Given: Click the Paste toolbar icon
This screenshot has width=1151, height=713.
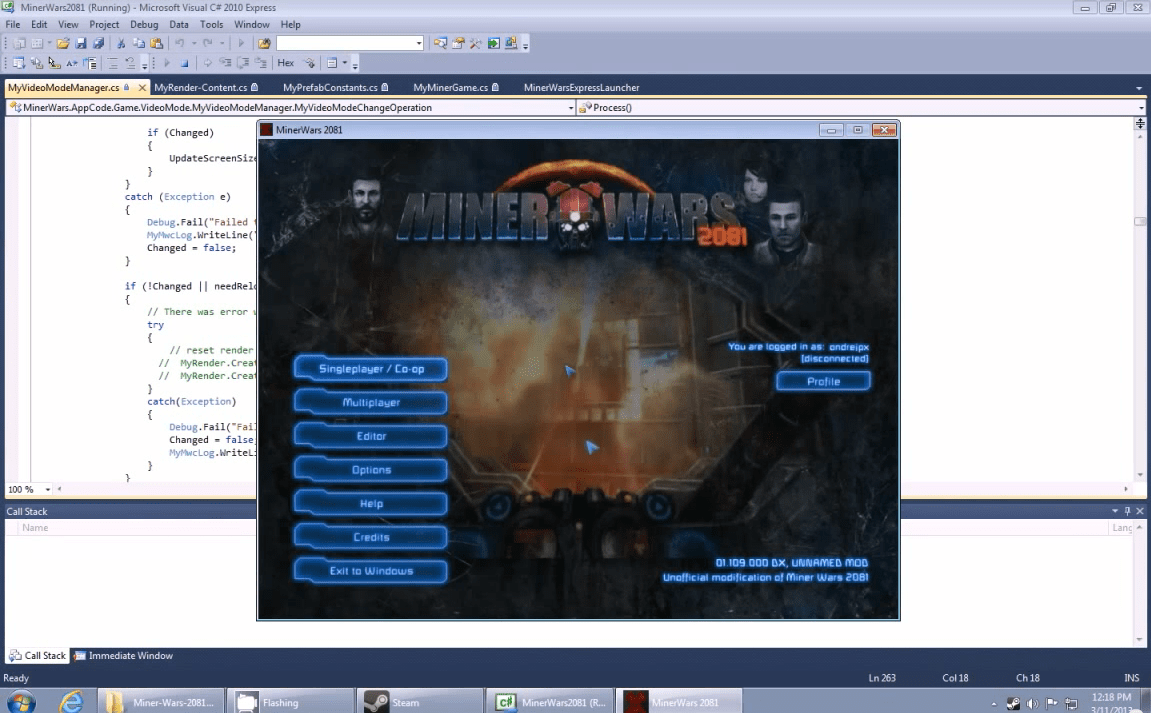Looking at the screenshot, I should (156, 43).
